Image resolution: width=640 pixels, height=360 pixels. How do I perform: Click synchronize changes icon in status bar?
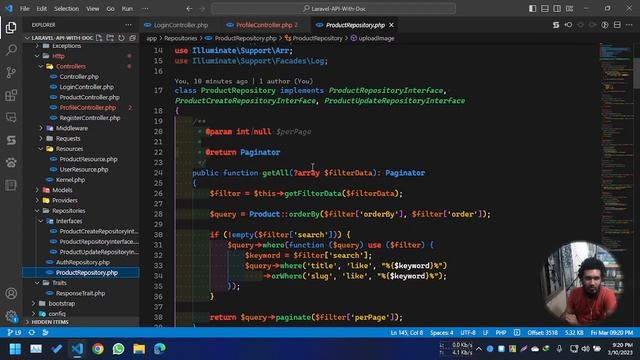(x=31, y=333)
